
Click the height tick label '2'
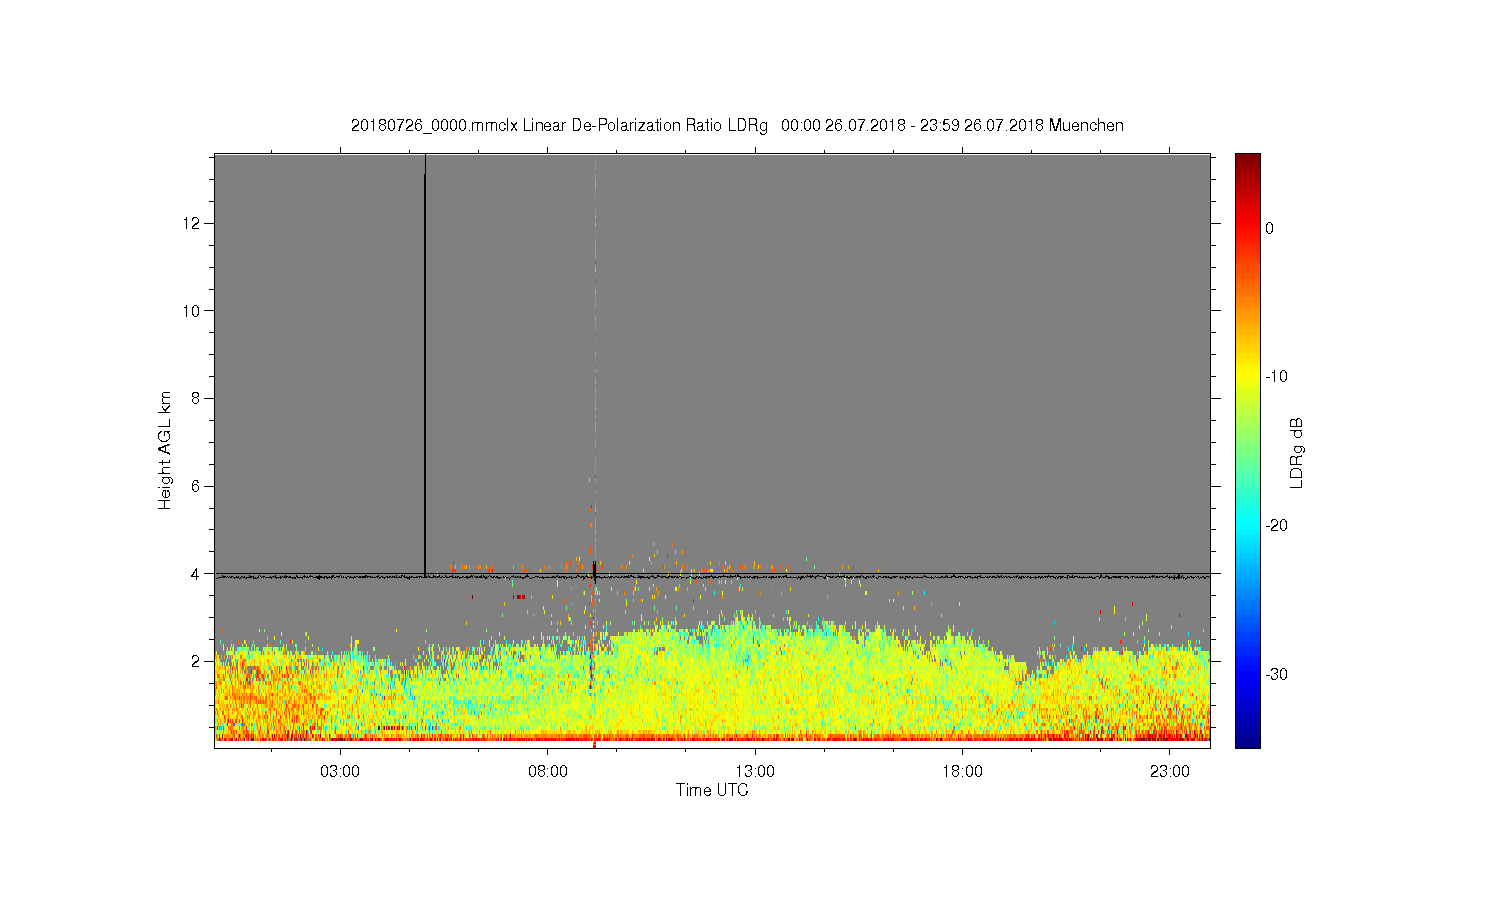pyautogui.click(x=197, y=661)
